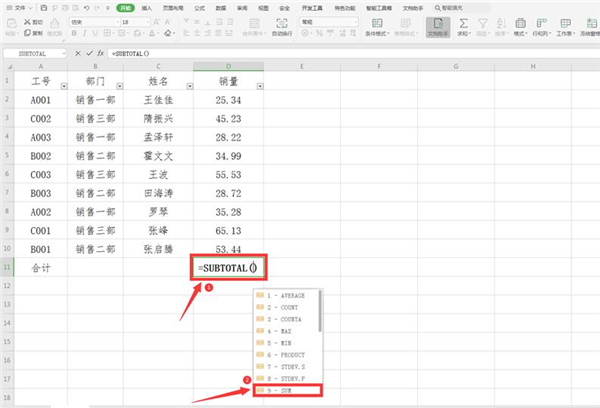Toggle Bold formatting
This screenshot has height=408, width=600.
click(x=74, y=33)
